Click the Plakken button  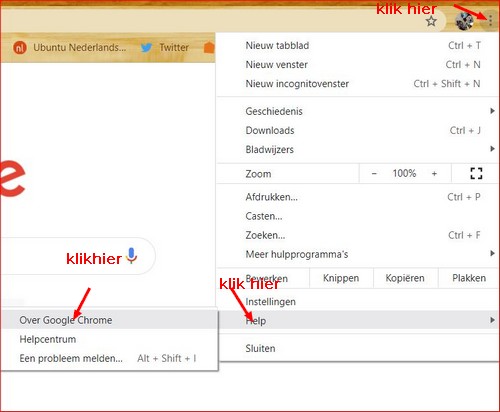[469, 278]
